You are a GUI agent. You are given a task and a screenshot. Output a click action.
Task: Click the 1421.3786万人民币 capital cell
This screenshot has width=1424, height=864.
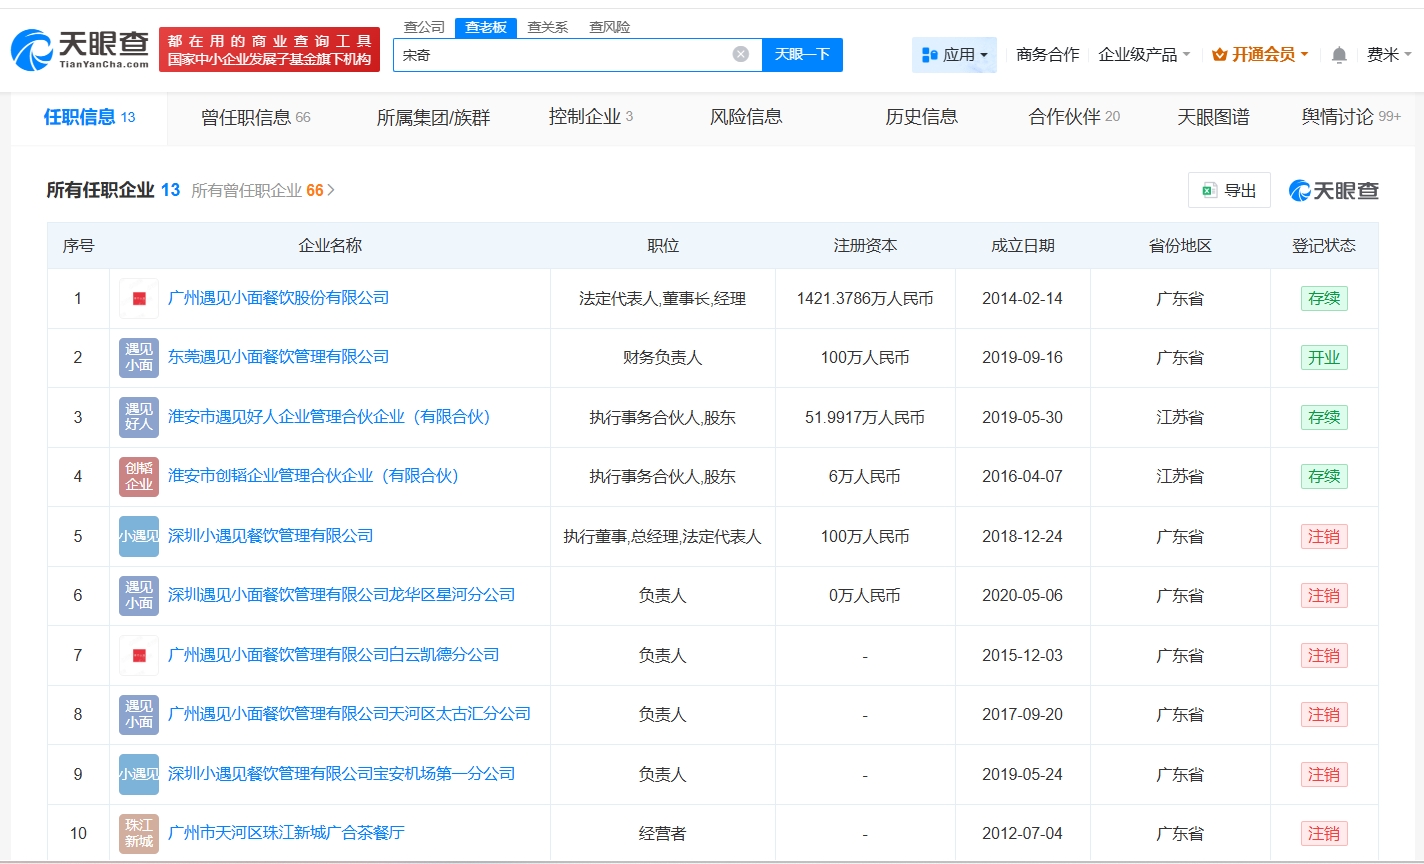click(x=865, y=299)
